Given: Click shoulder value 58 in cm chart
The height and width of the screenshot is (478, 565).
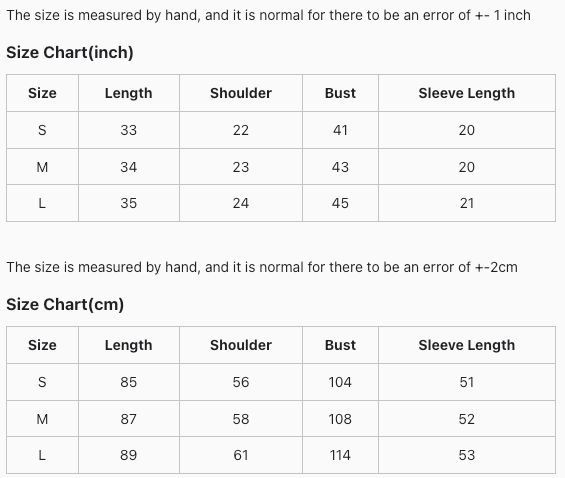Looking at the screenshot, I should click(x=241, y=419).
